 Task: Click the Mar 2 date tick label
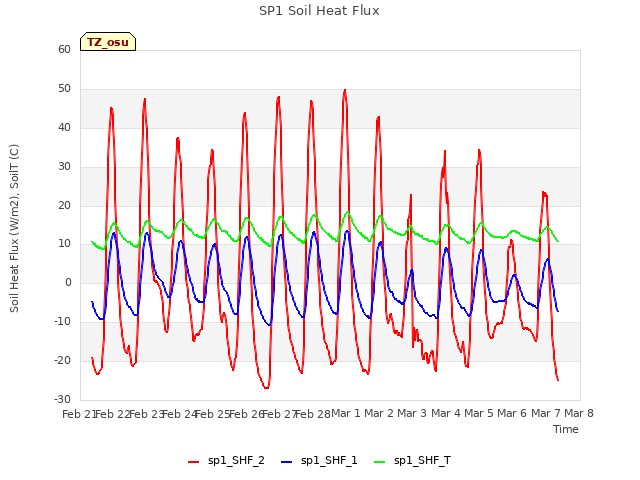coord(379,413)
